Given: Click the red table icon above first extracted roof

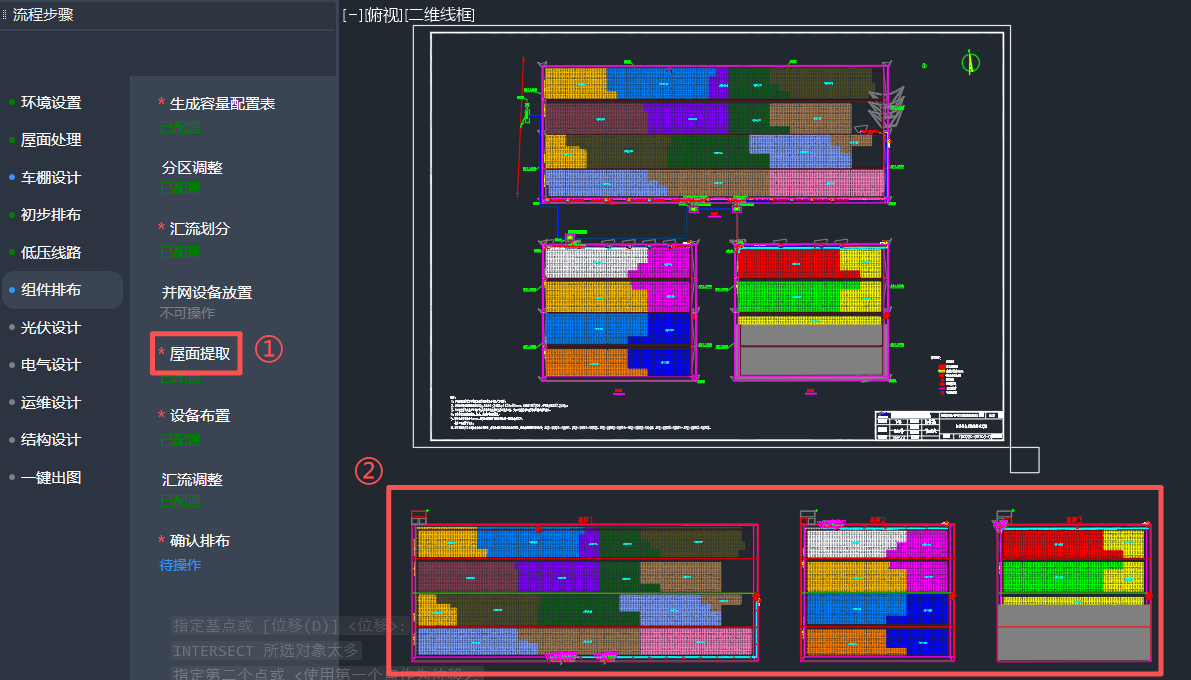Looking at the screenshot, I should click(x=419, y=517).
